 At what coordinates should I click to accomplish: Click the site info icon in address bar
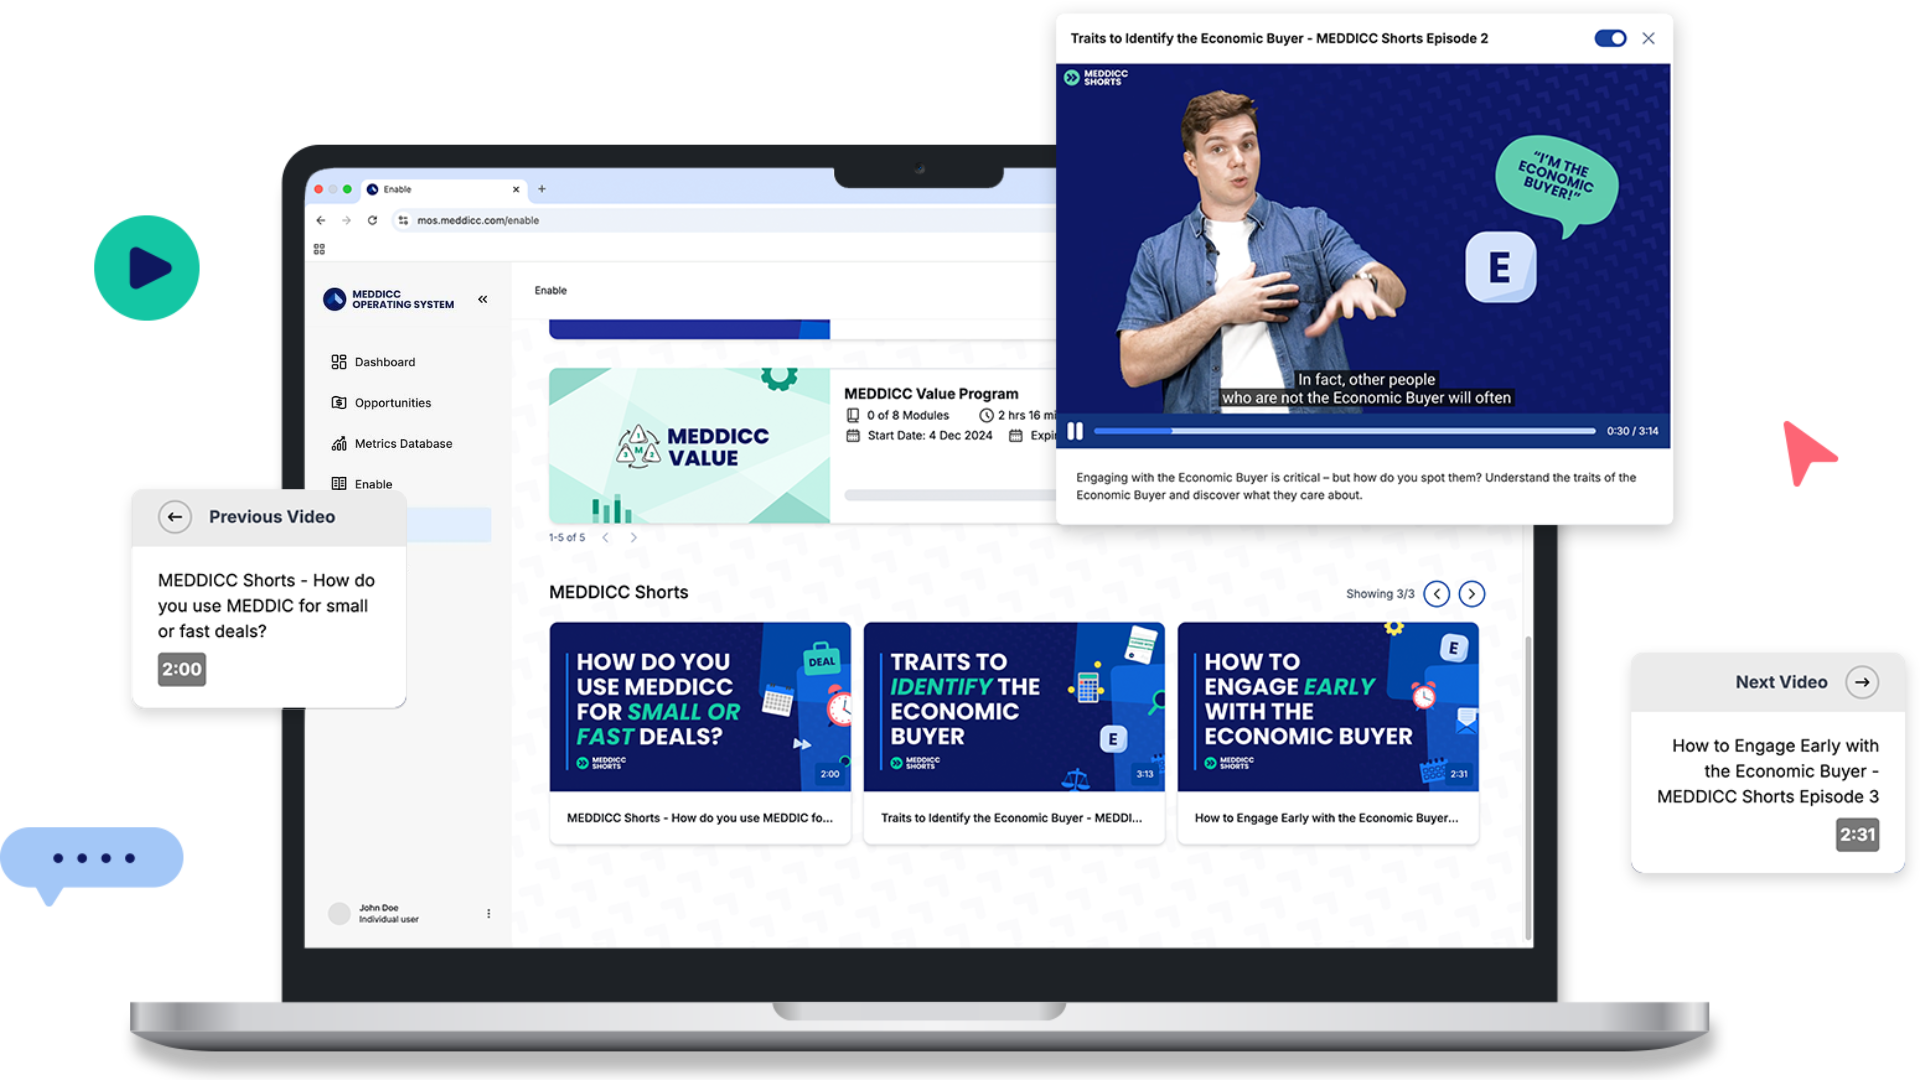(x=403, y=220)
